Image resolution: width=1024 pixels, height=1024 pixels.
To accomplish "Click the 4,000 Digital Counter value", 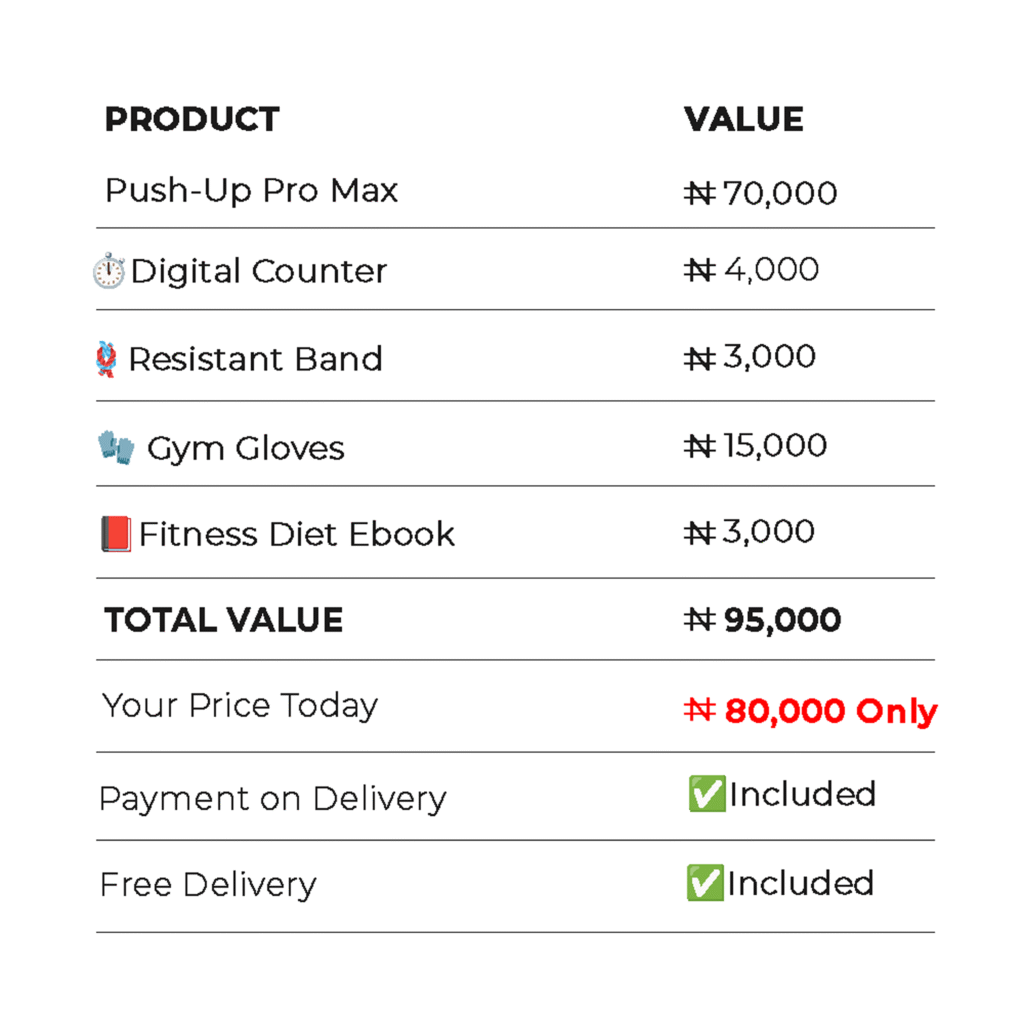I will tap(771, 270).
